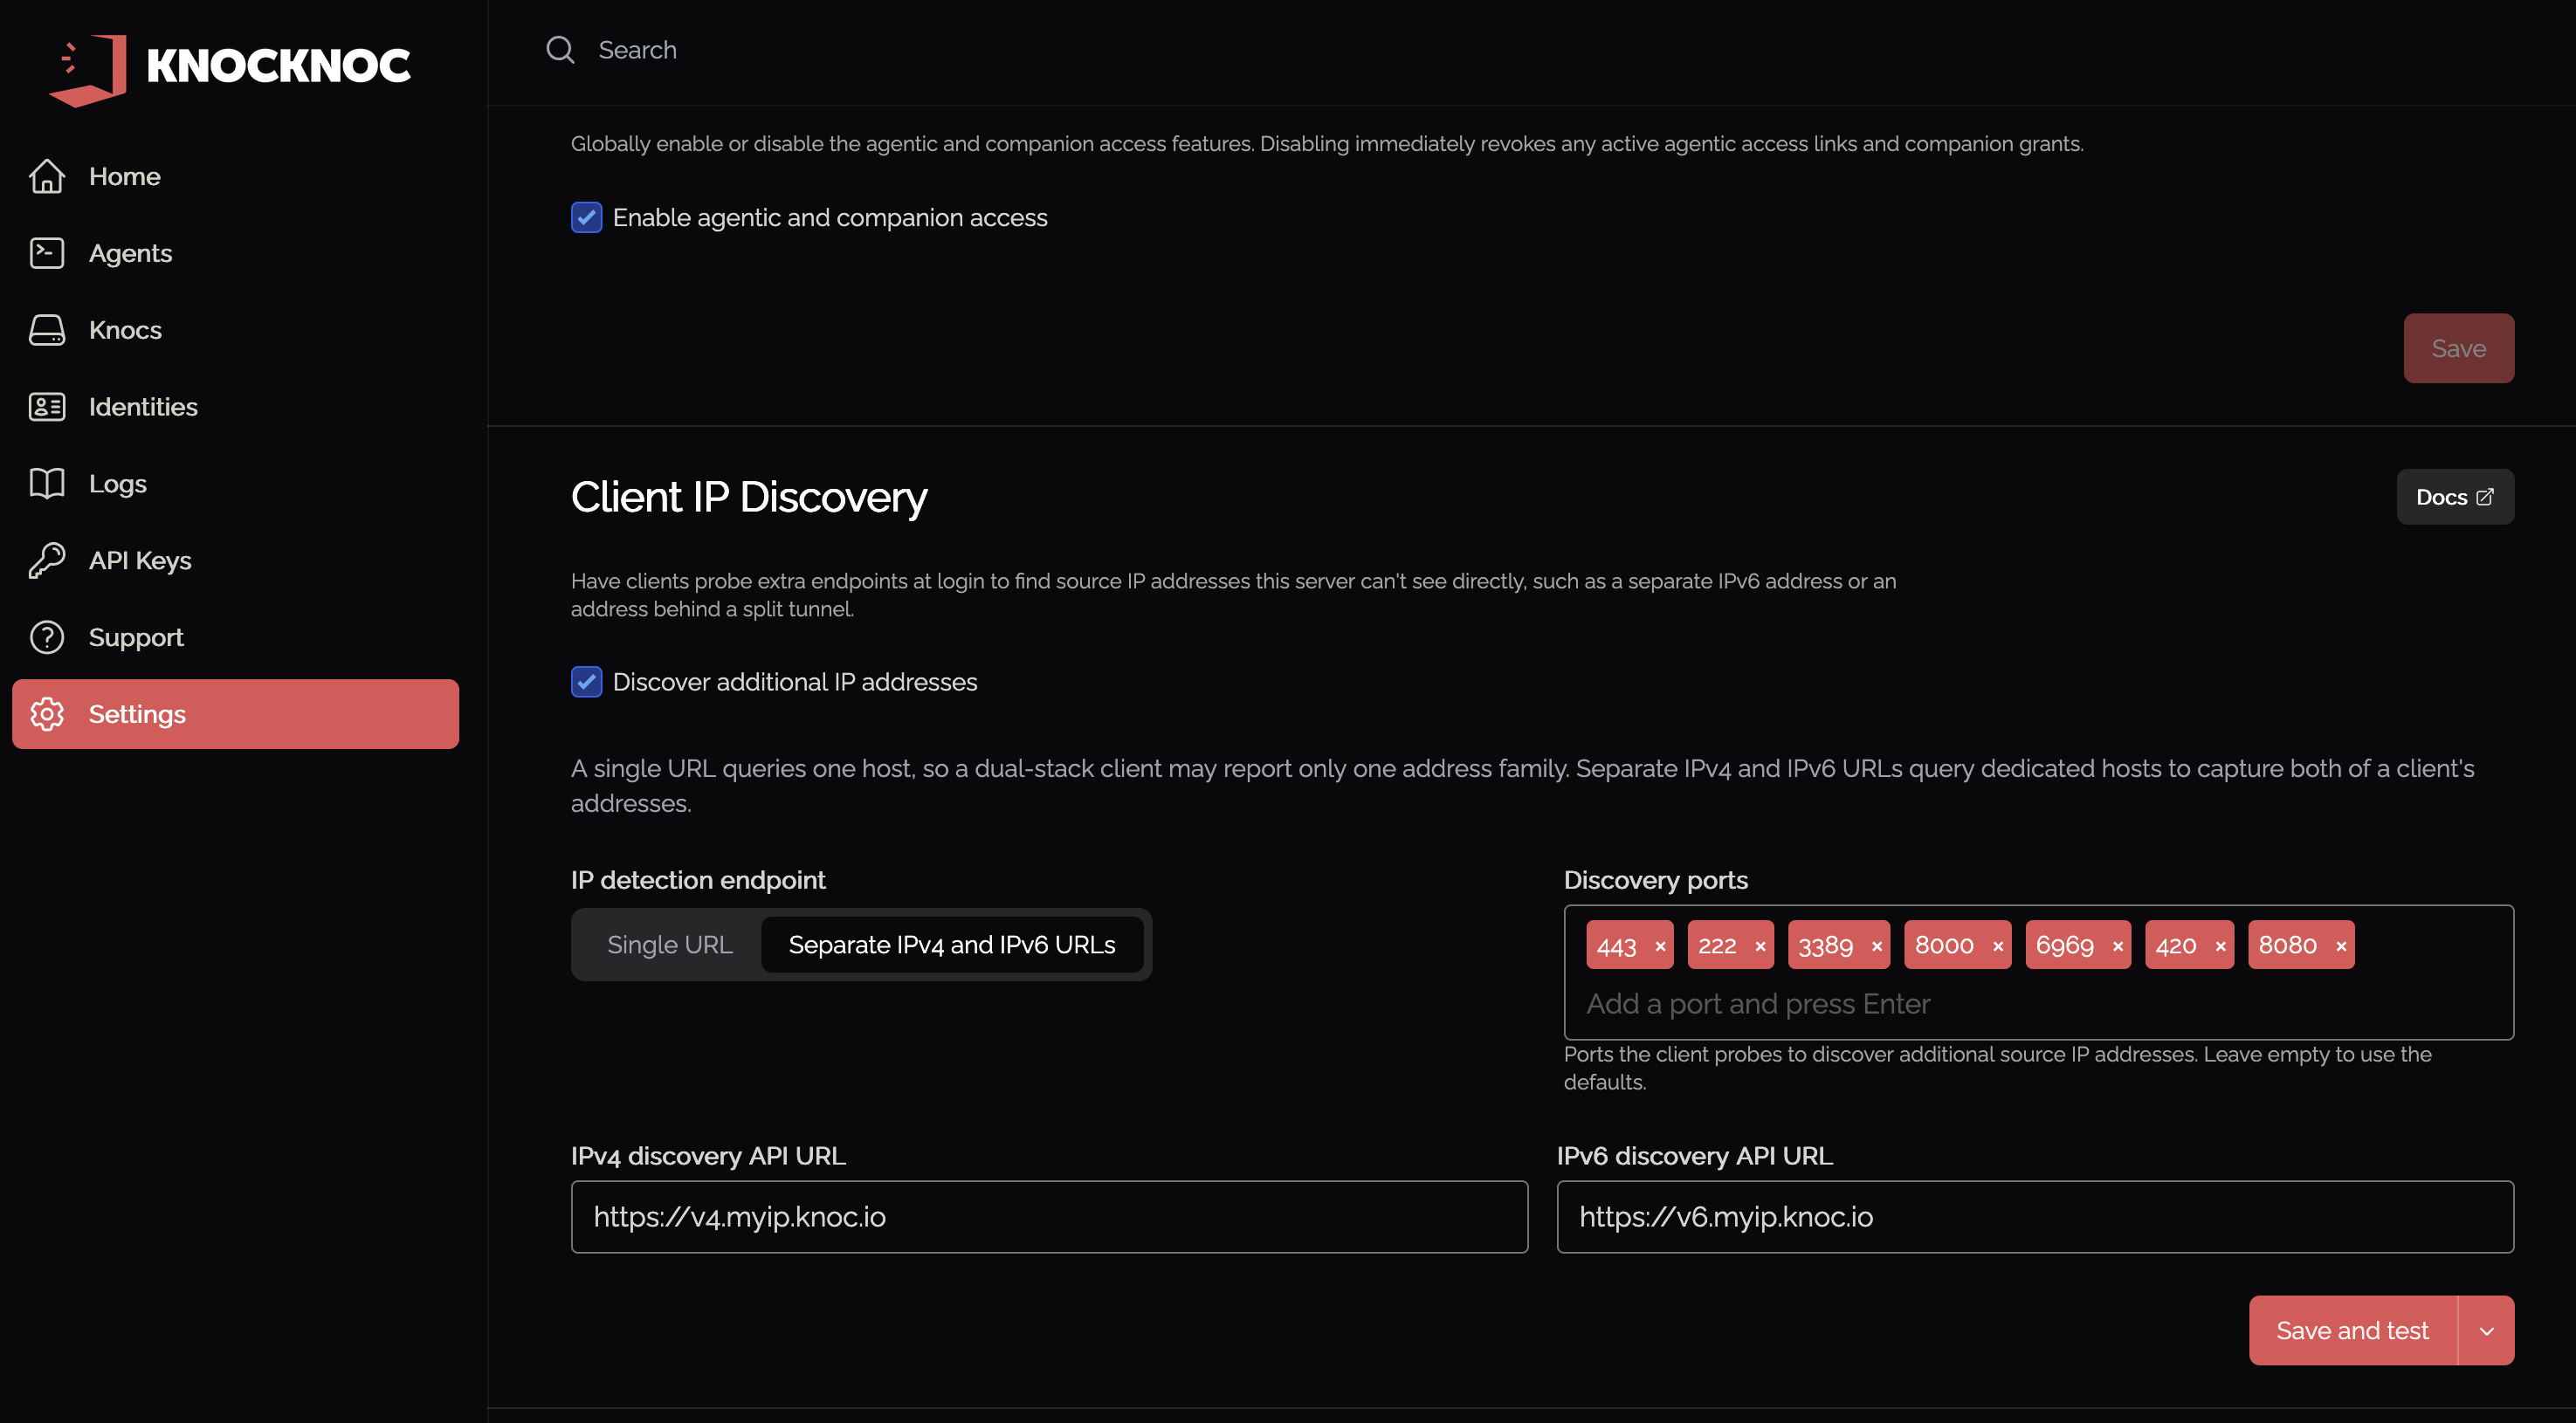Screen dimensions: 2576x1423
Task: Uncheck Discover additional IP addresses
Action: click(x=587, y=682)
